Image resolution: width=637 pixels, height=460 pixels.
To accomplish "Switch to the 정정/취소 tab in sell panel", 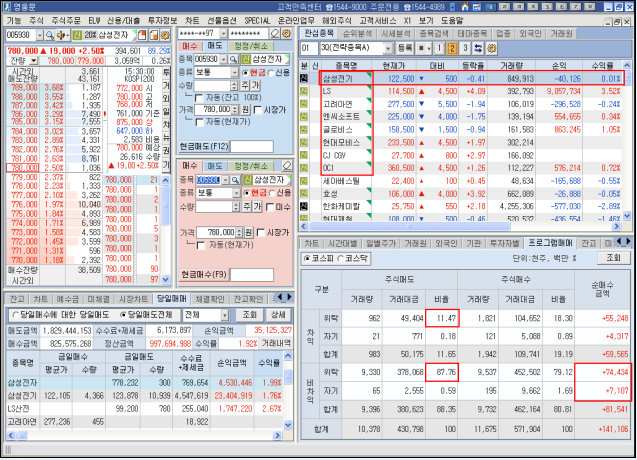I will [x=251, y=46].
